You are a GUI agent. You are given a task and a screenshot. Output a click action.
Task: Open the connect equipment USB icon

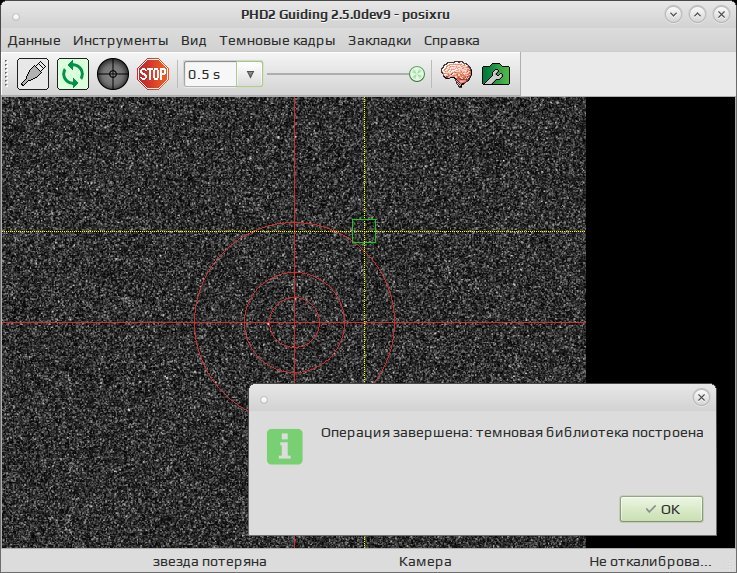pyautogui.click(x=33, y=74)
